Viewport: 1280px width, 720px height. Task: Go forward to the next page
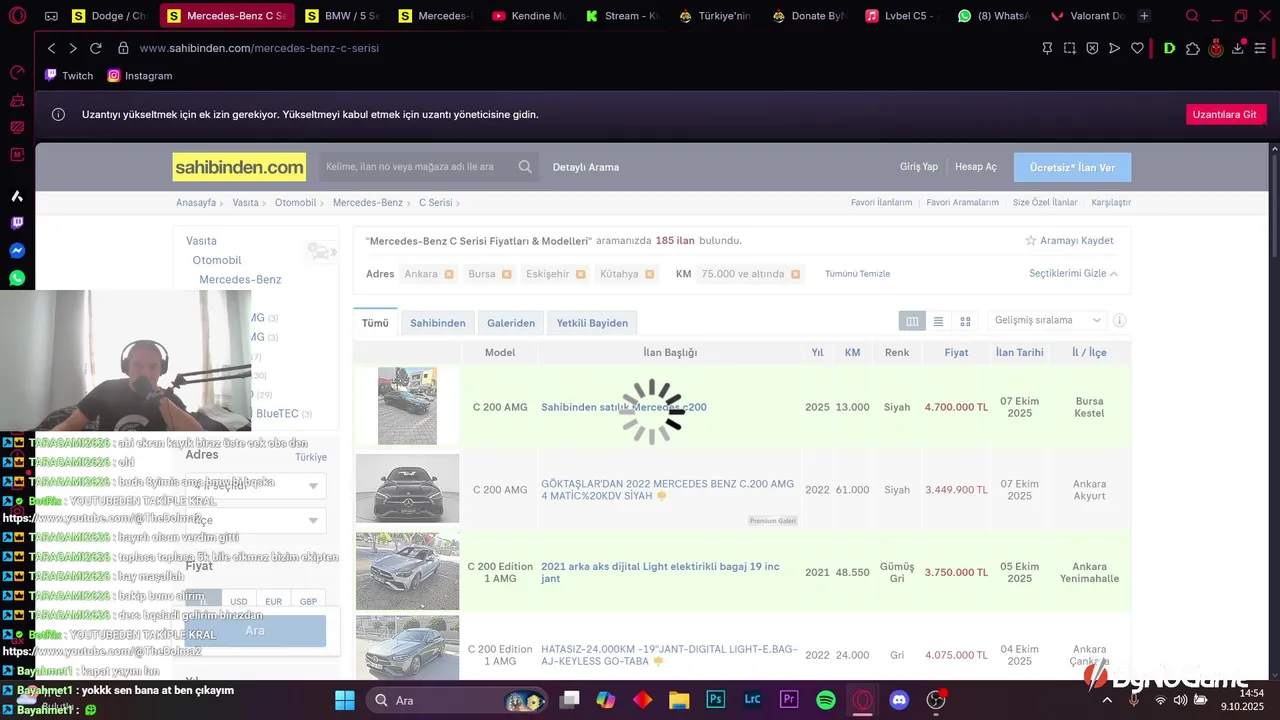pos(73,48)
